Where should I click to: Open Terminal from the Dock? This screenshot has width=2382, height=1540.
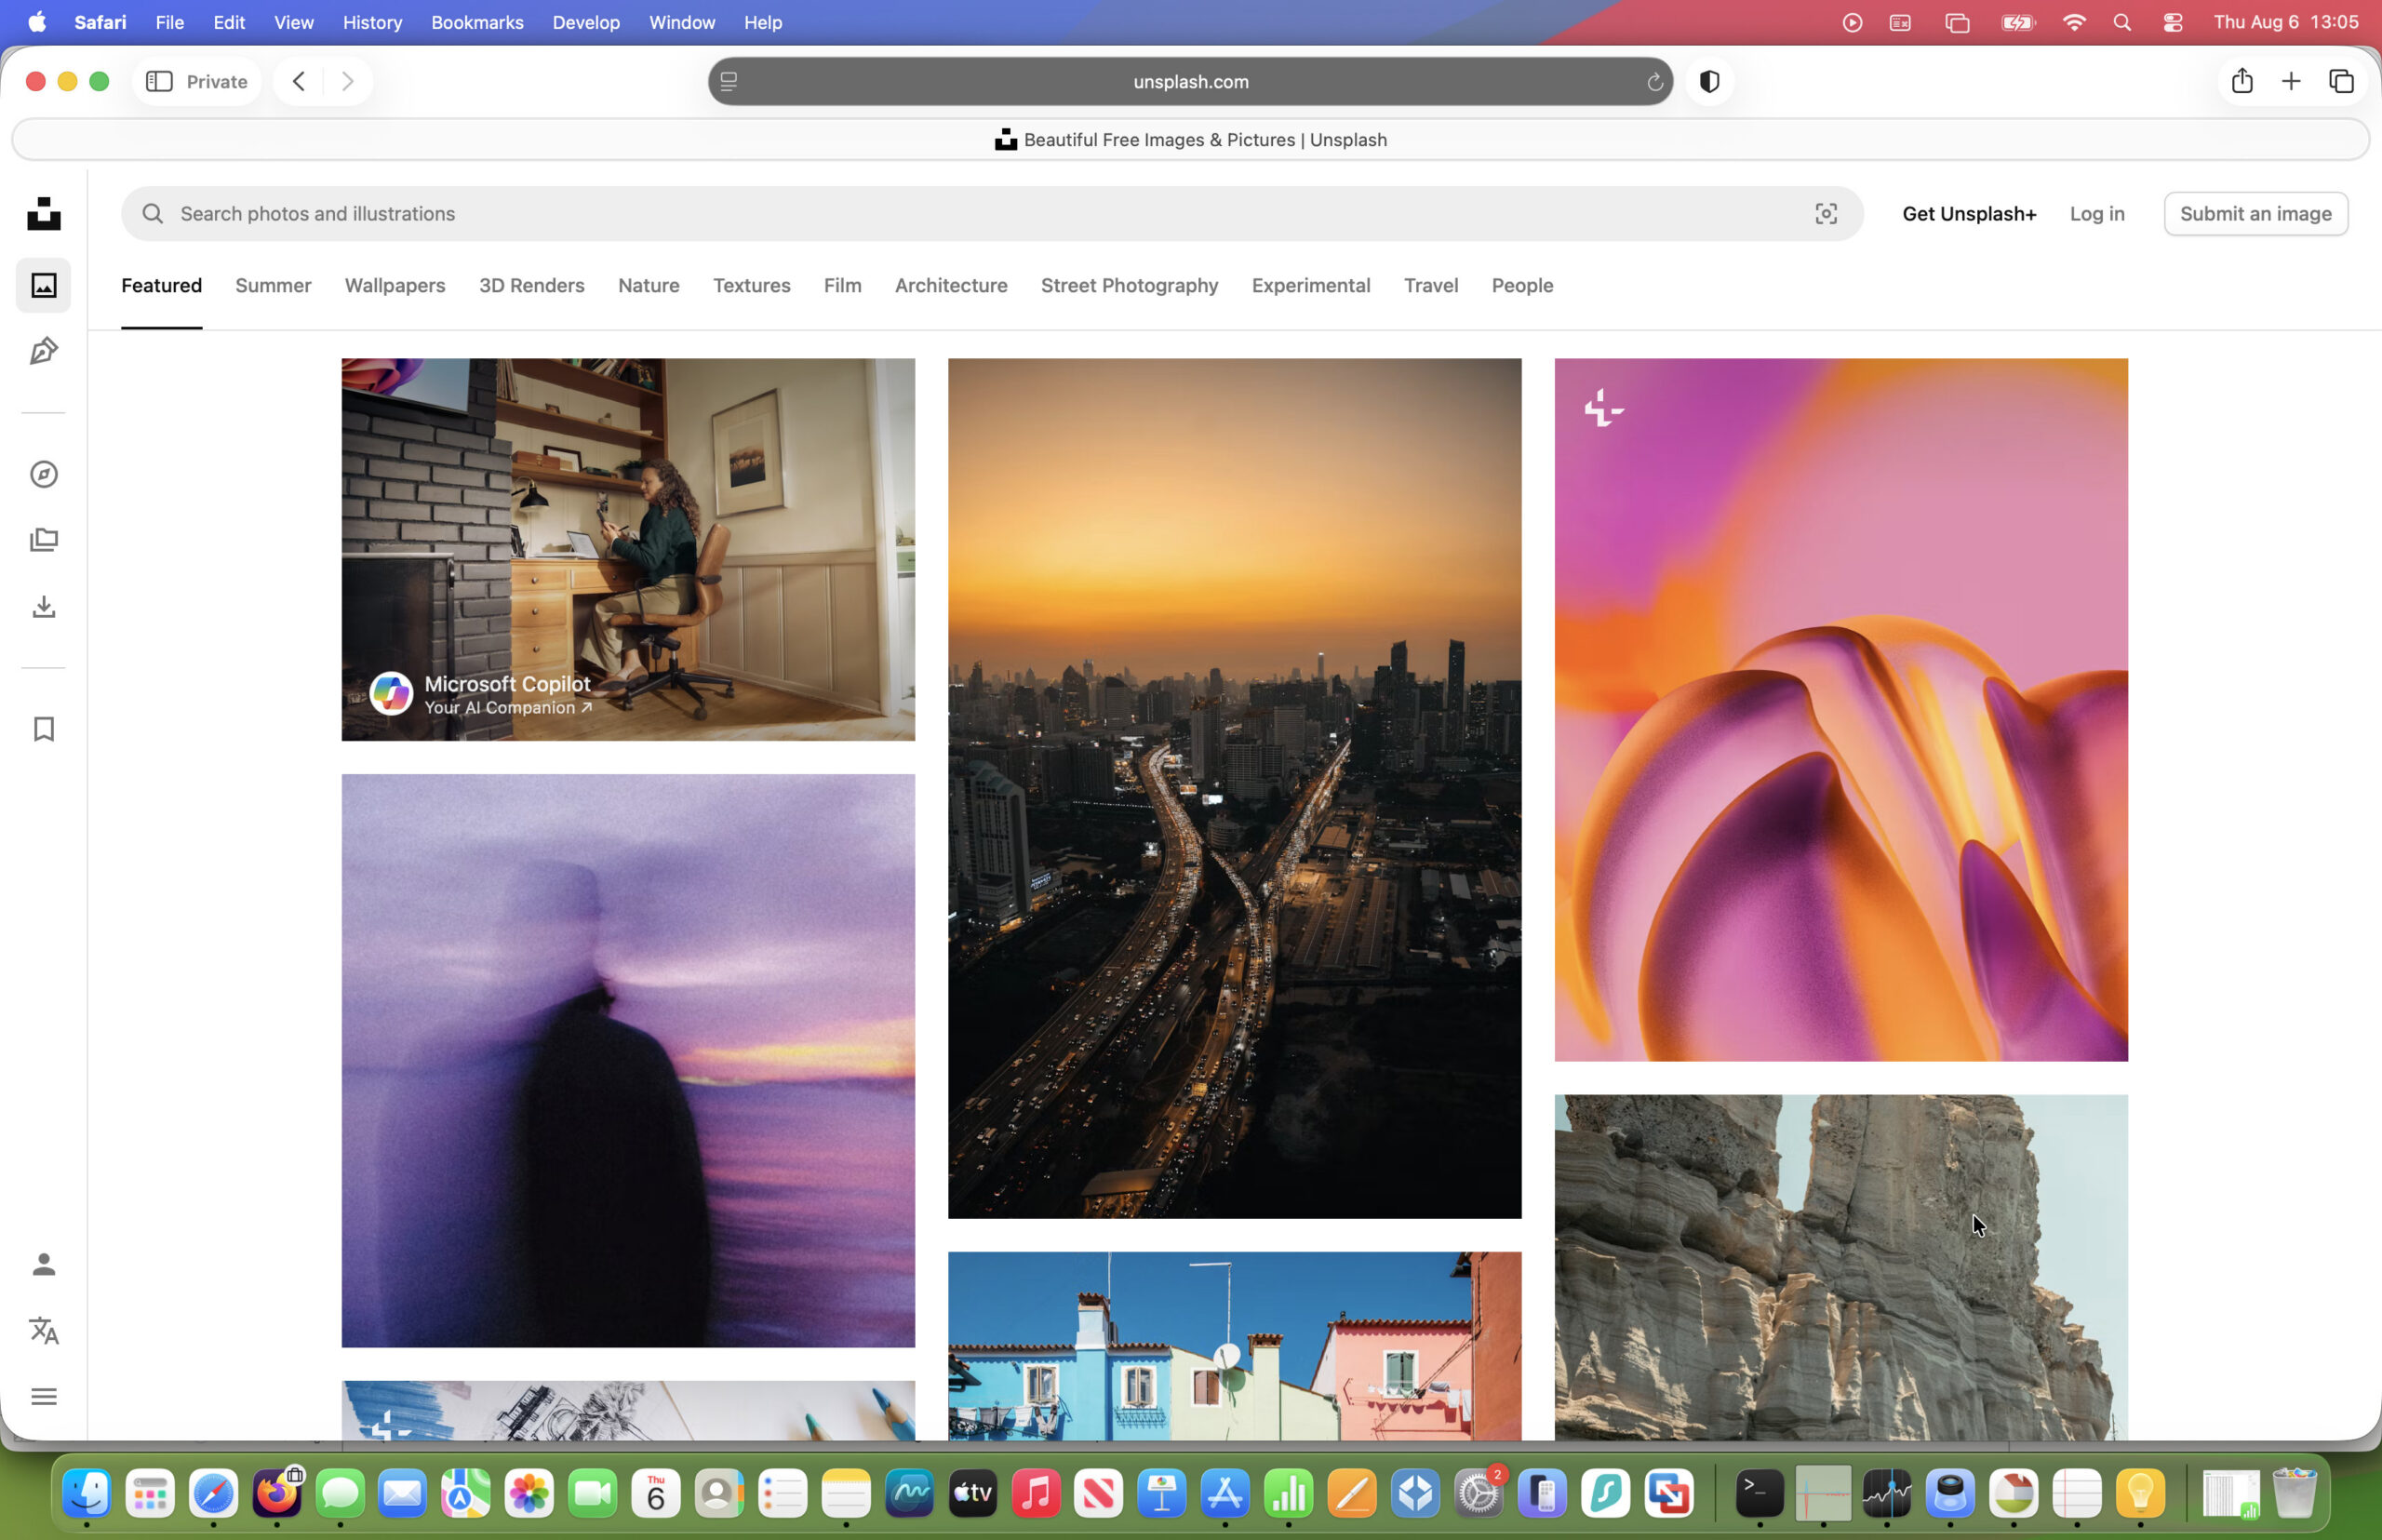point(1759,1494)
